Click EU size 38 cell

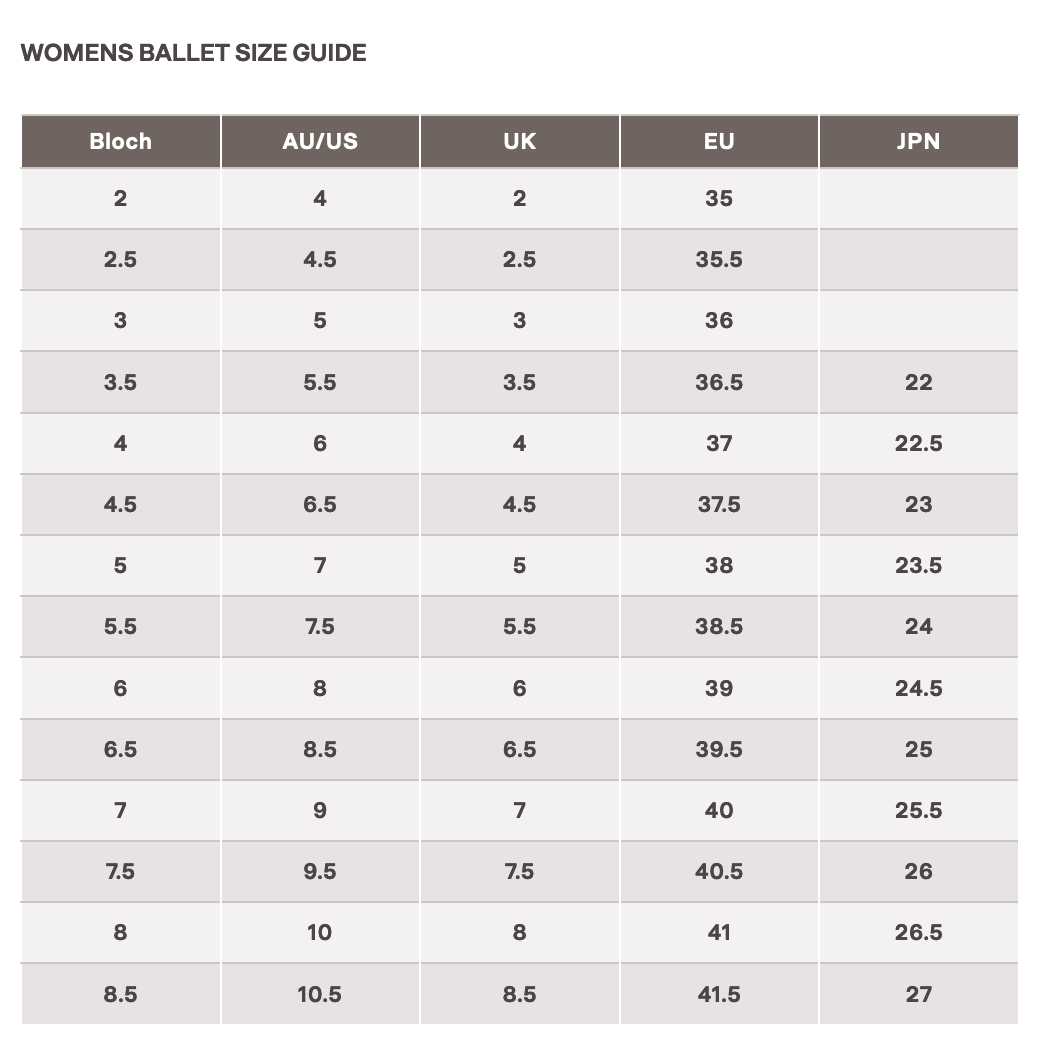pyautogui.click(x=719, y=565)
